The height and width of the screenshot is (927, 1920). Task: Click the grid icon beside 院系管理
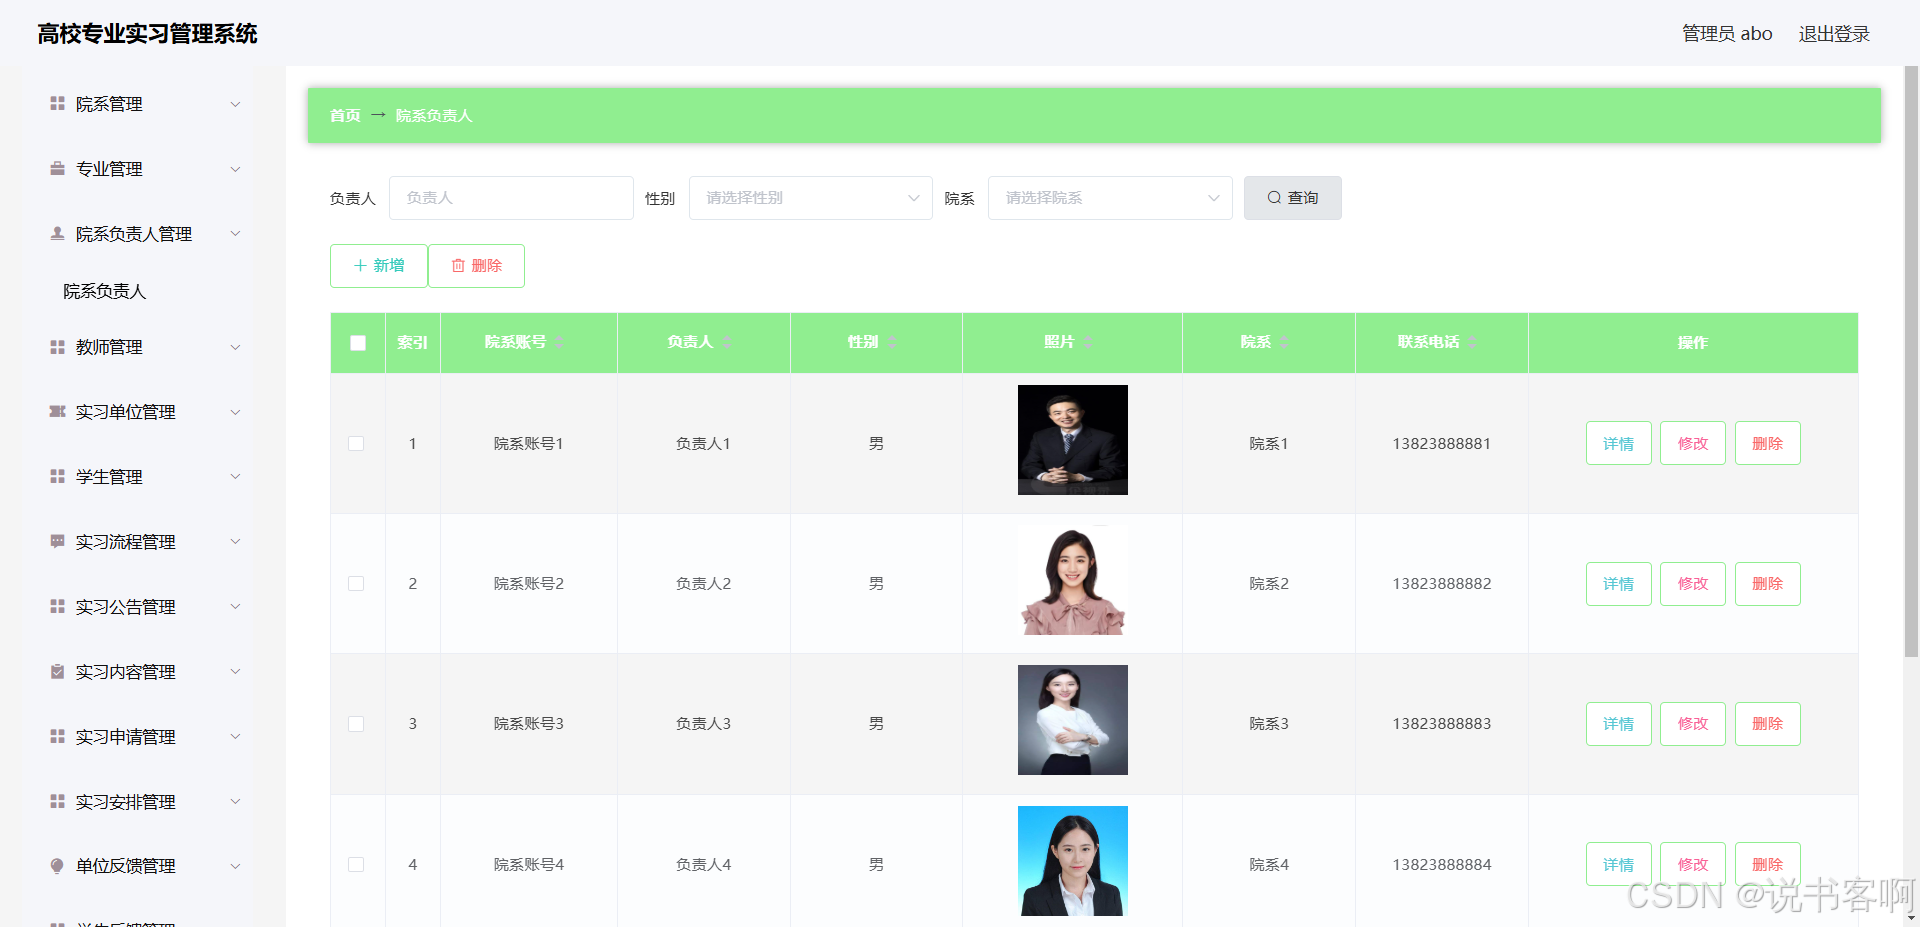click(57, 104)
